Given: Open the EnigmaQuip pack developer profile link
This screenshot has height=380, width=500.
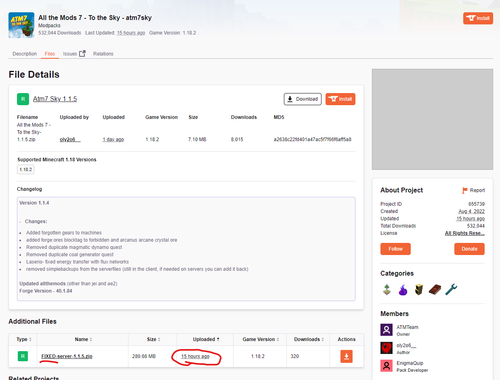Looking at the screenshot, I should tap(410, 363).
